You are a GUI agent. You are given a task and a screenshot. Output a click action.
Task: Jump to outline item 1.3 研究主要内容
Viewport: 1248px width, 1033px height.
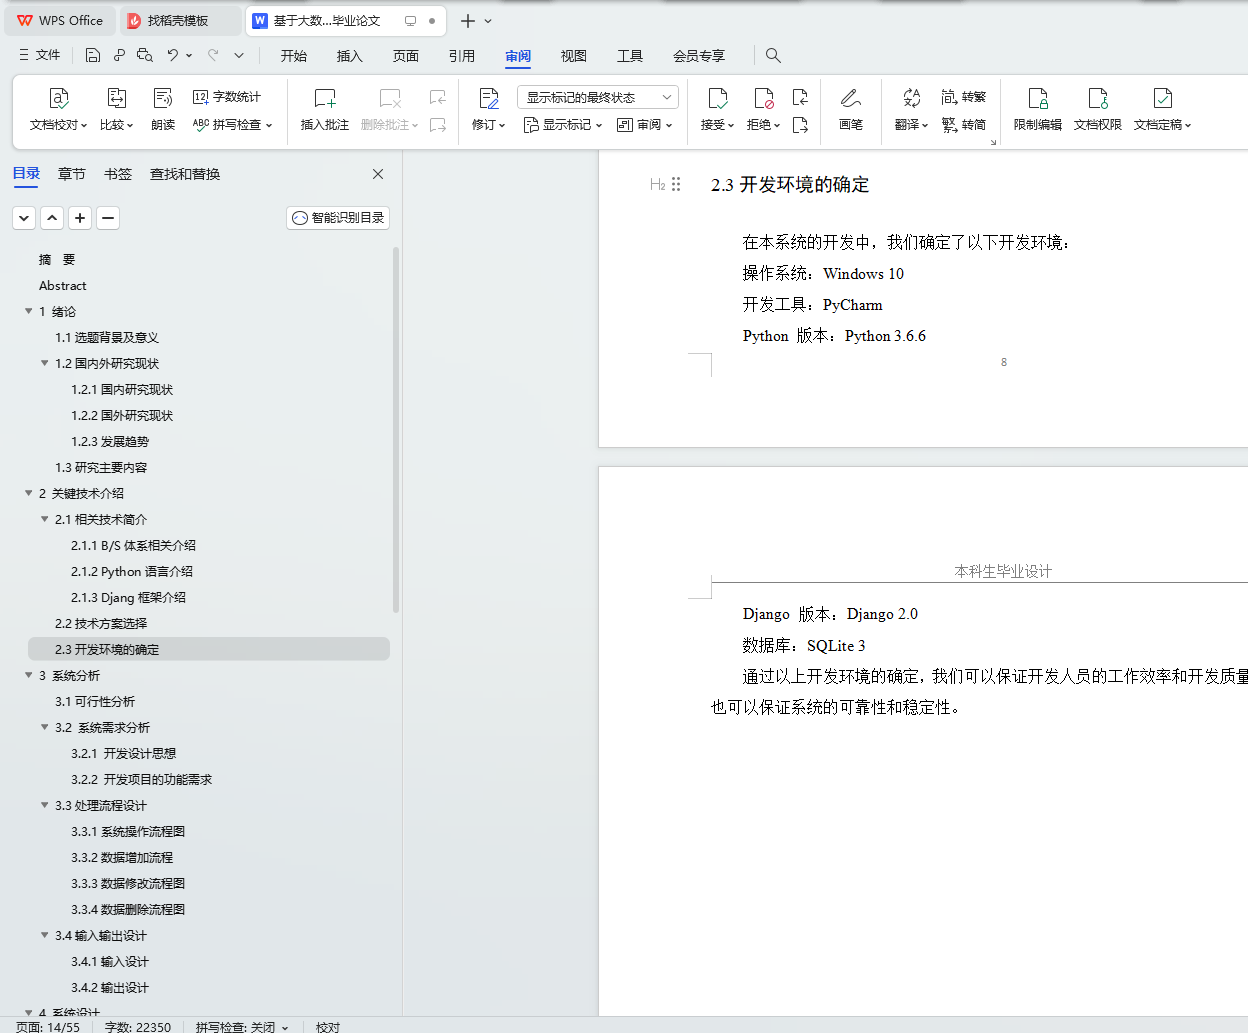coord(101,467)
